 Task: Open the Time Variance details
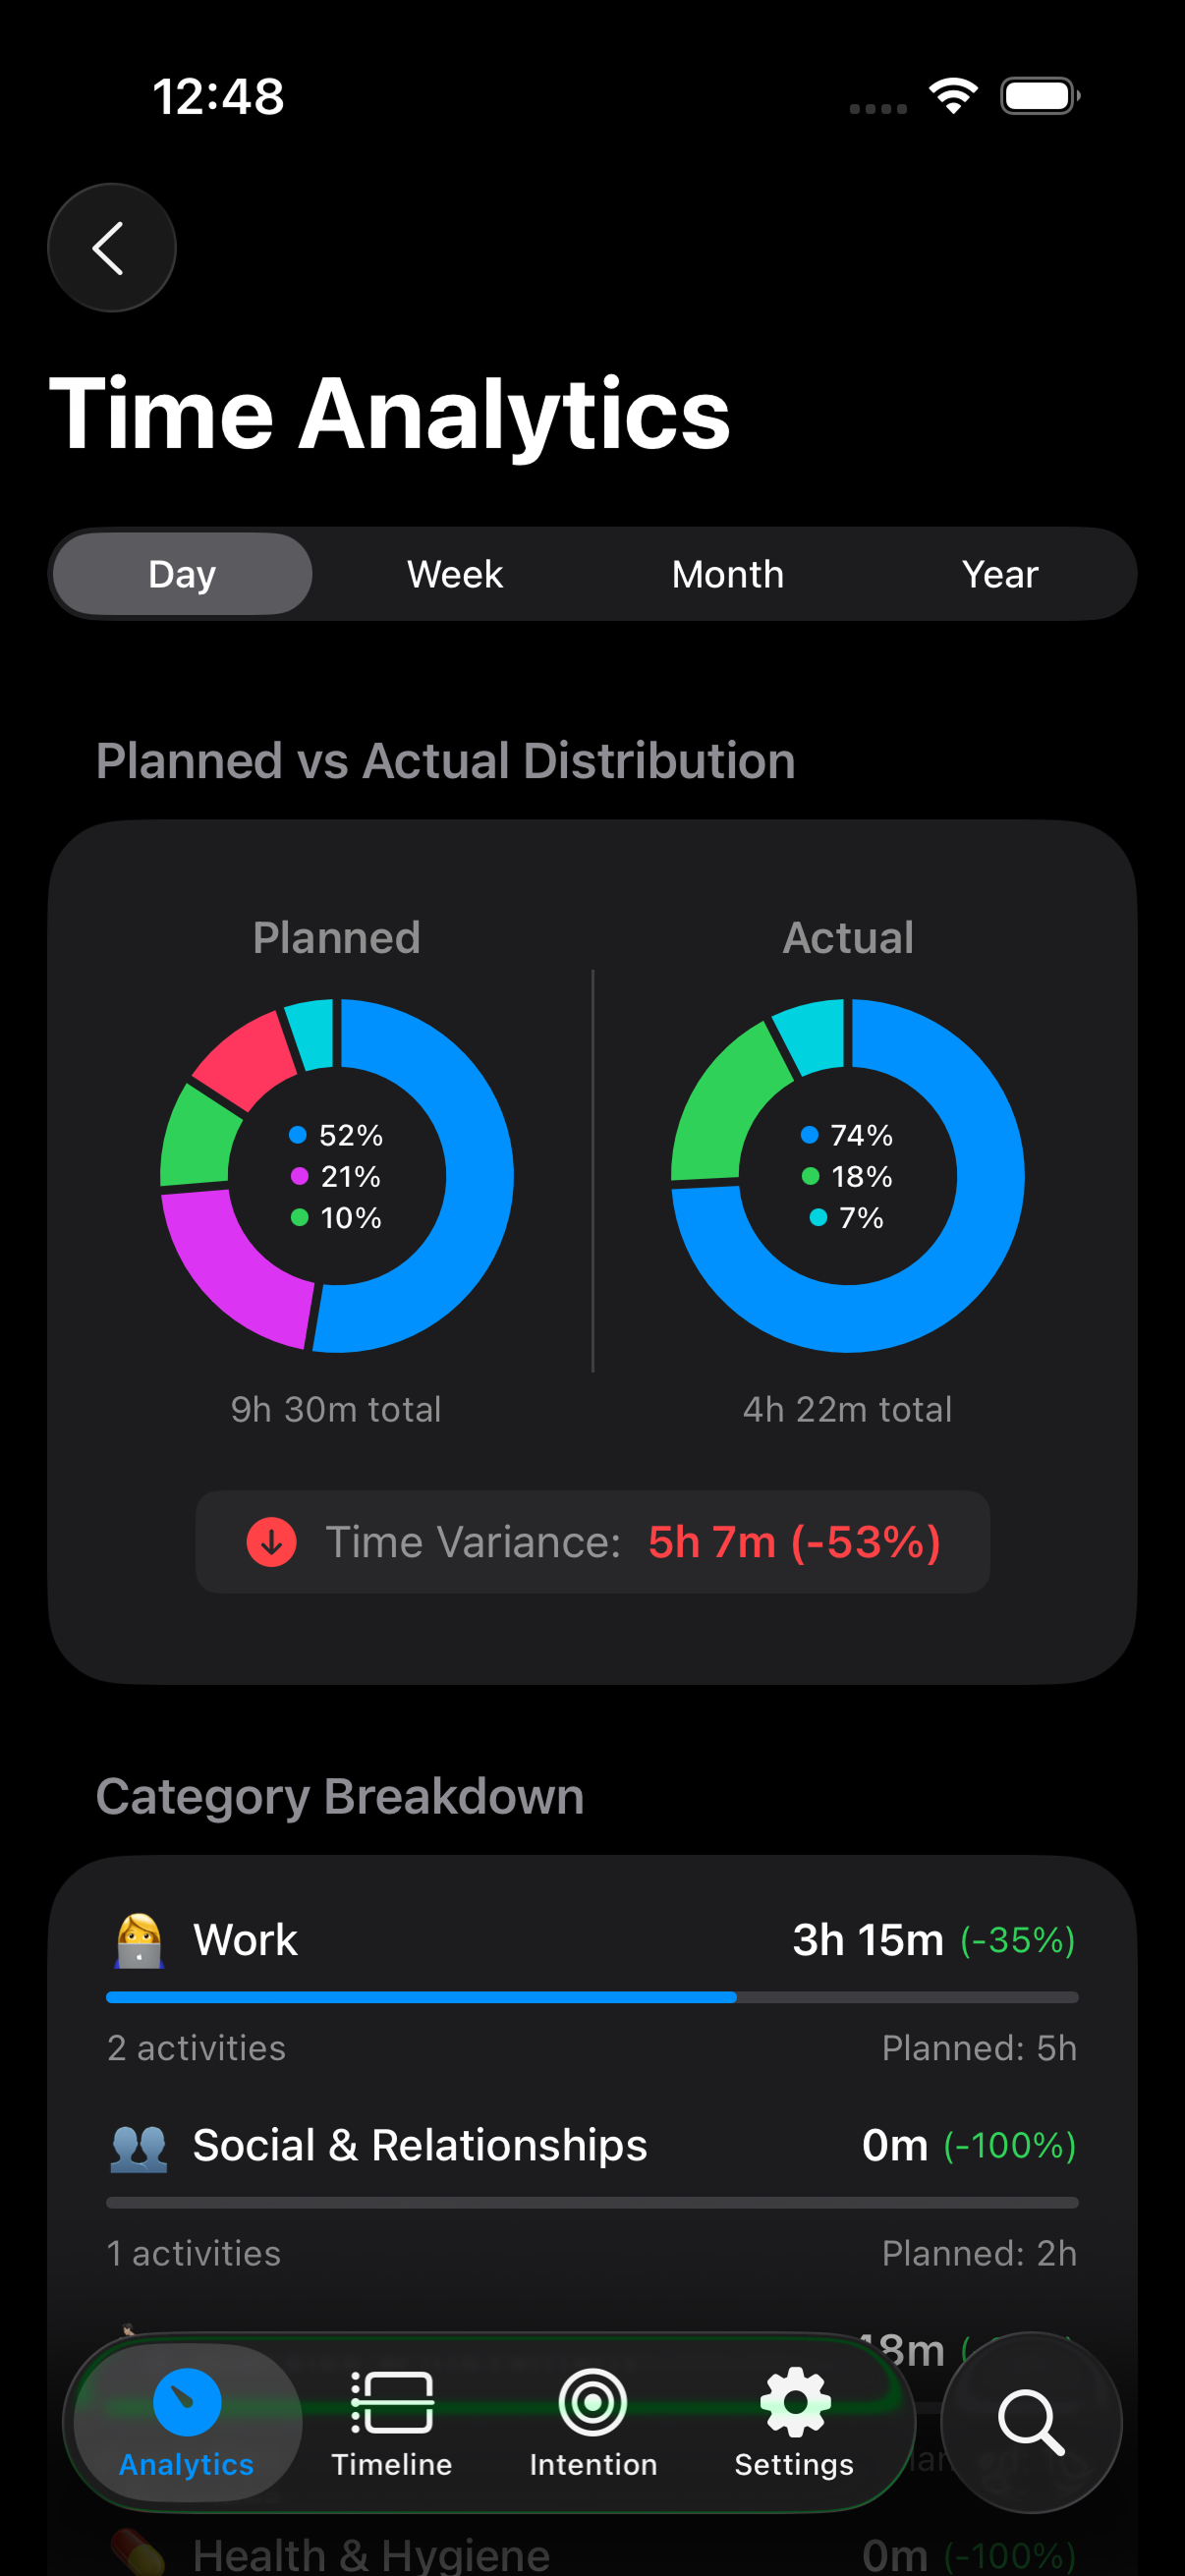coord(592,1542)
